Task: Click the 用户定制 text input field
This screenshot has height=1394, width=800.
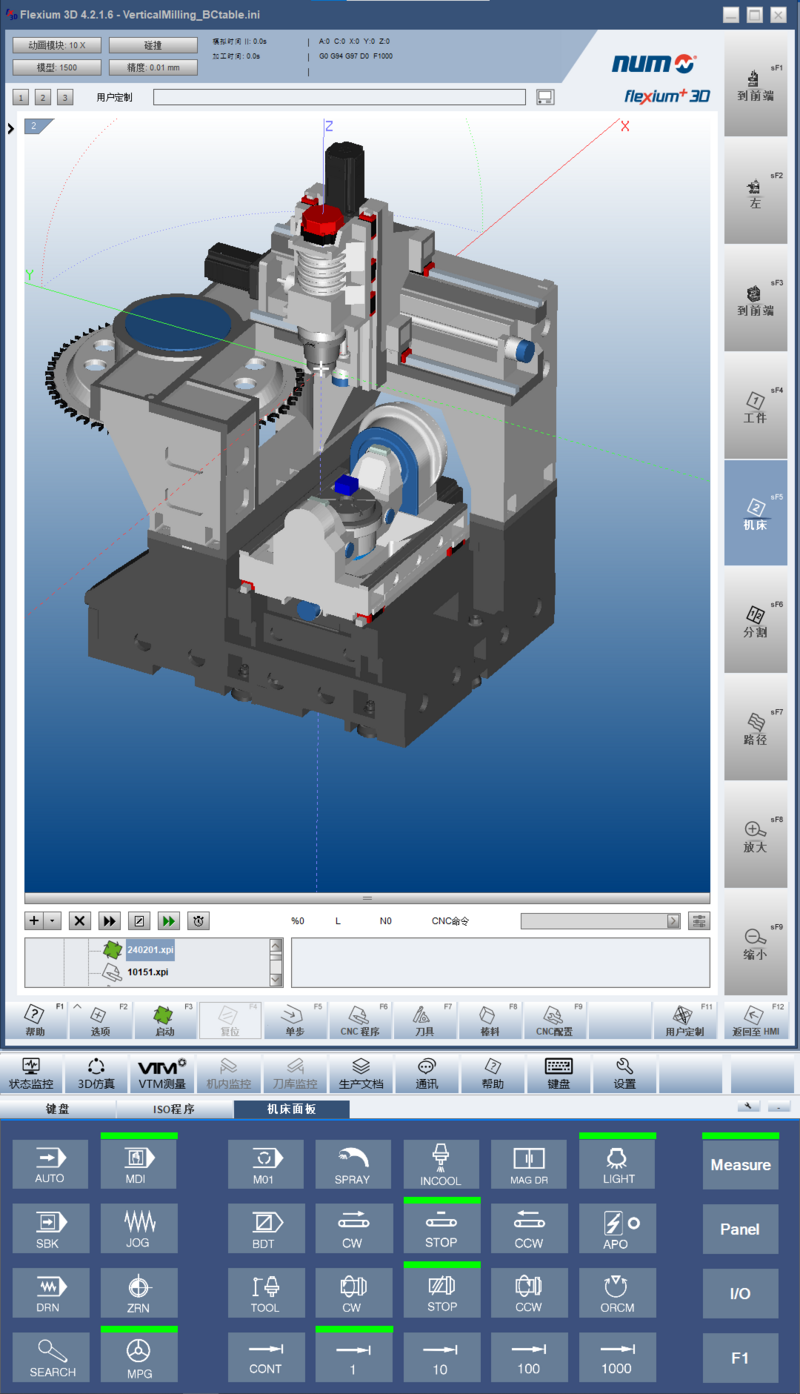Action: click(x=339, y=97)
